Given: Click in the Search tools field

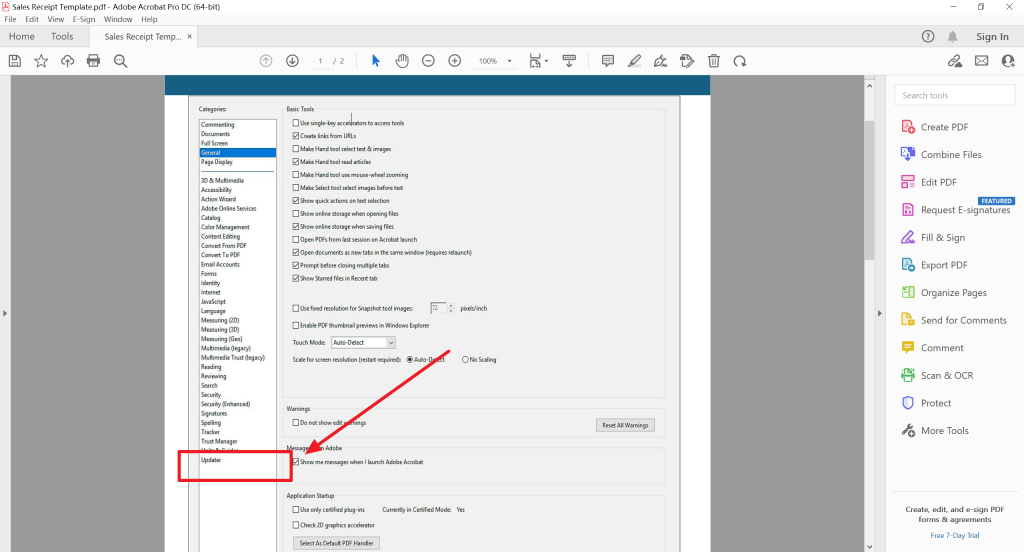Looking at the screenshot, I should (x=955, y=95).
